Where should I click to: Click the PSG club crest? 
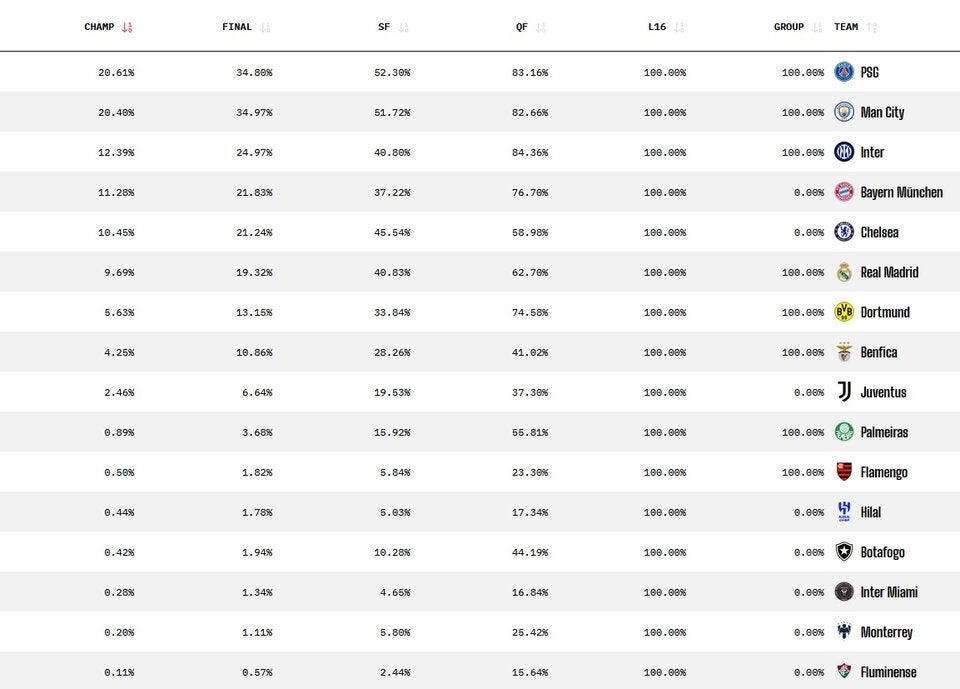click(x=844, y=72)
